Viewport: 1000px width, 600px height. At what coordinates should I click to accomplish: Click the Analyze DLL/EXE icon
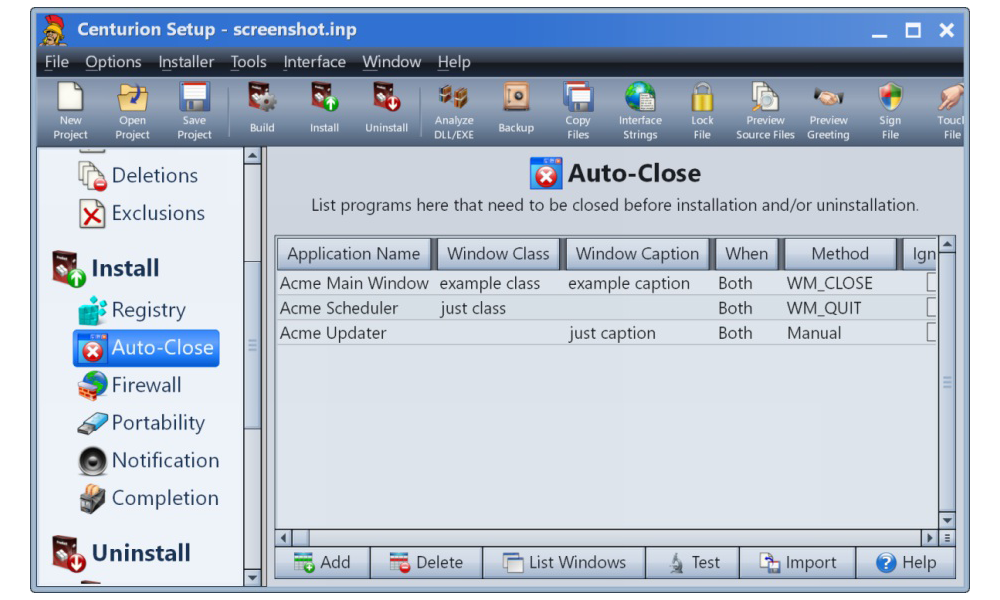(454, 110)
